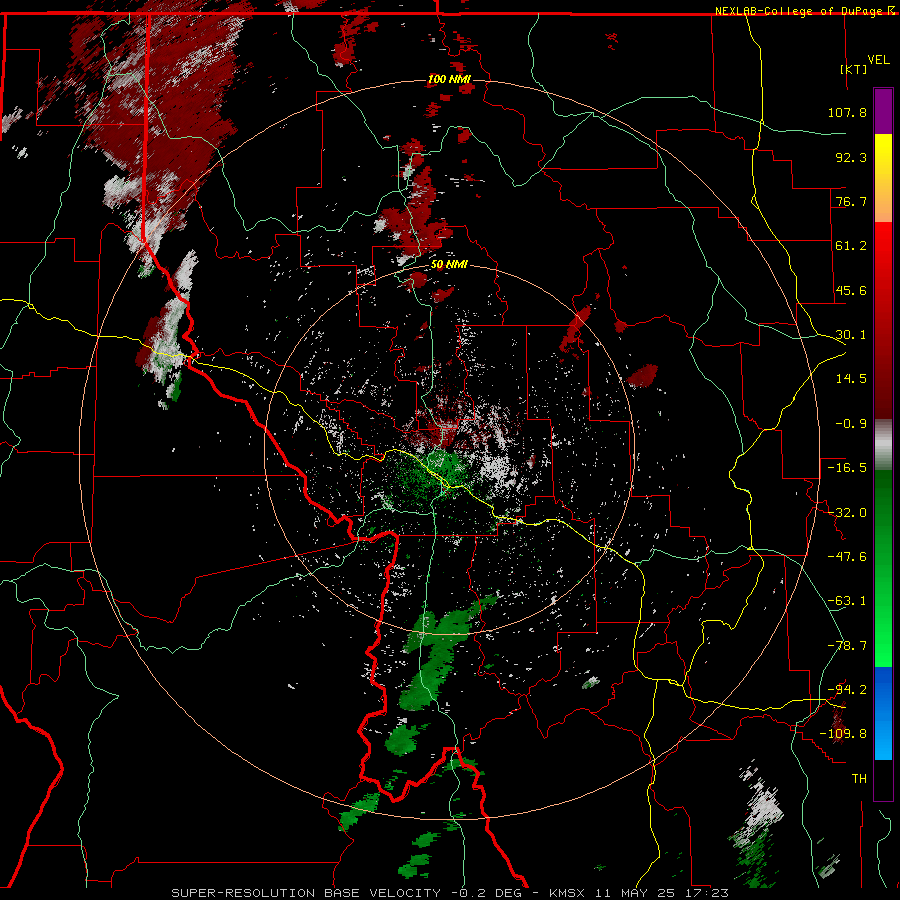
Task: Click the -16.5 velocity scale value
Action: tap(847, 468)
